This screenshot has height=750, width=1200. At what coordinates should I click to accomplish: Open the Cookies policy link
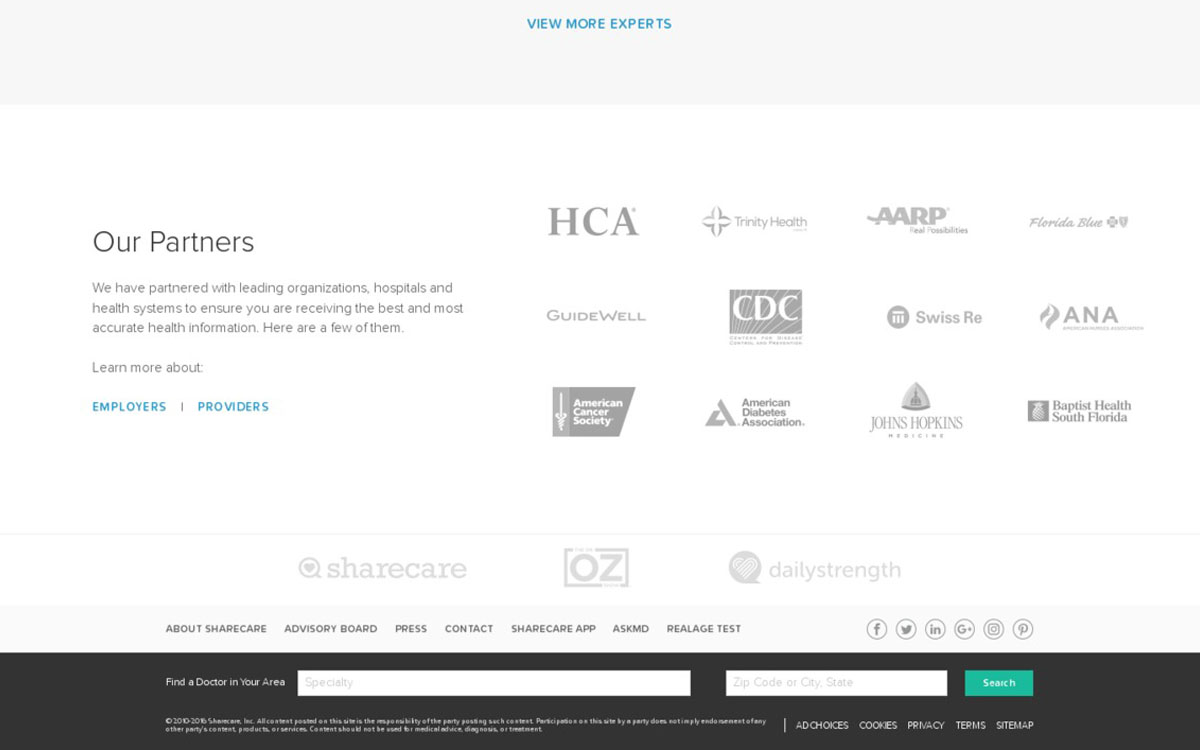coord(878,726)
